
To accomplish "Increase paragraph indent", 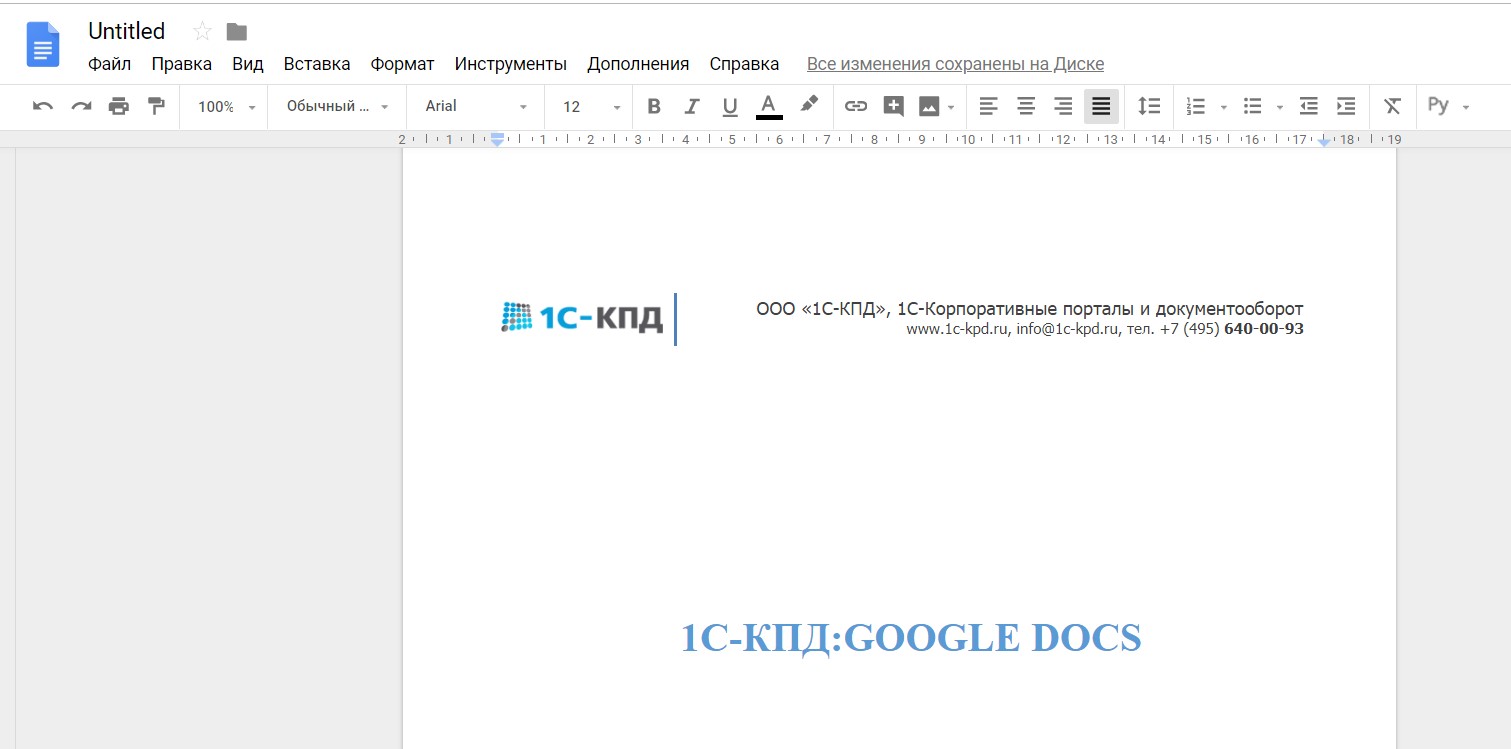I will tap(1346, 106).
